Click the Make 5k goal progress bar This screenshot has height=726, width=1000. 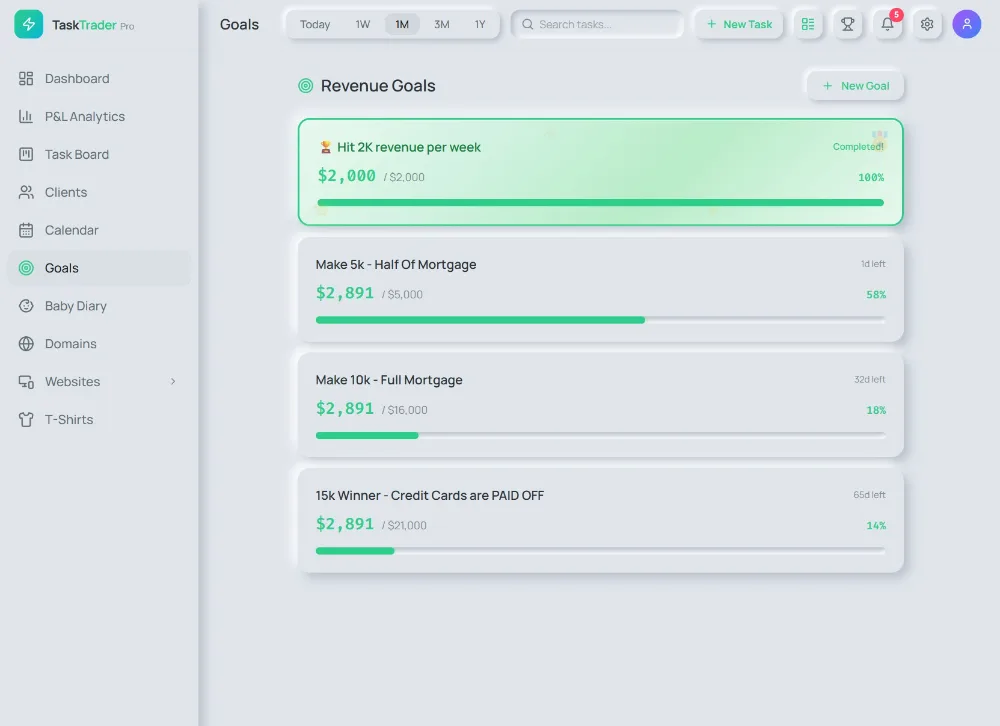coord(600,320)
